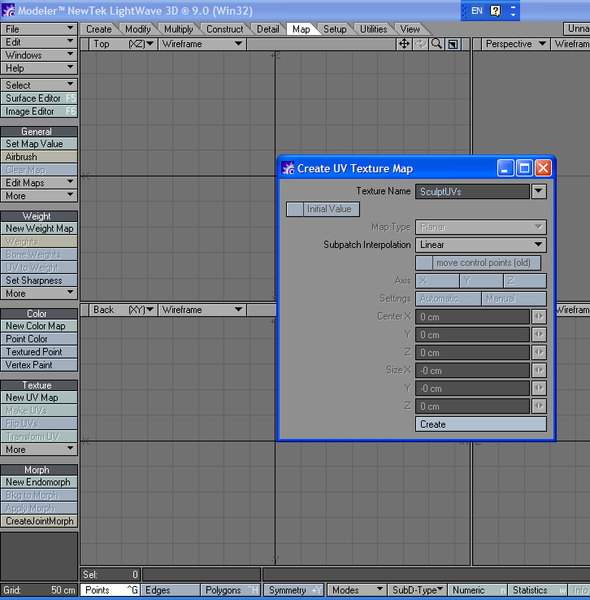Expand the Edit Maps menu

39,183
